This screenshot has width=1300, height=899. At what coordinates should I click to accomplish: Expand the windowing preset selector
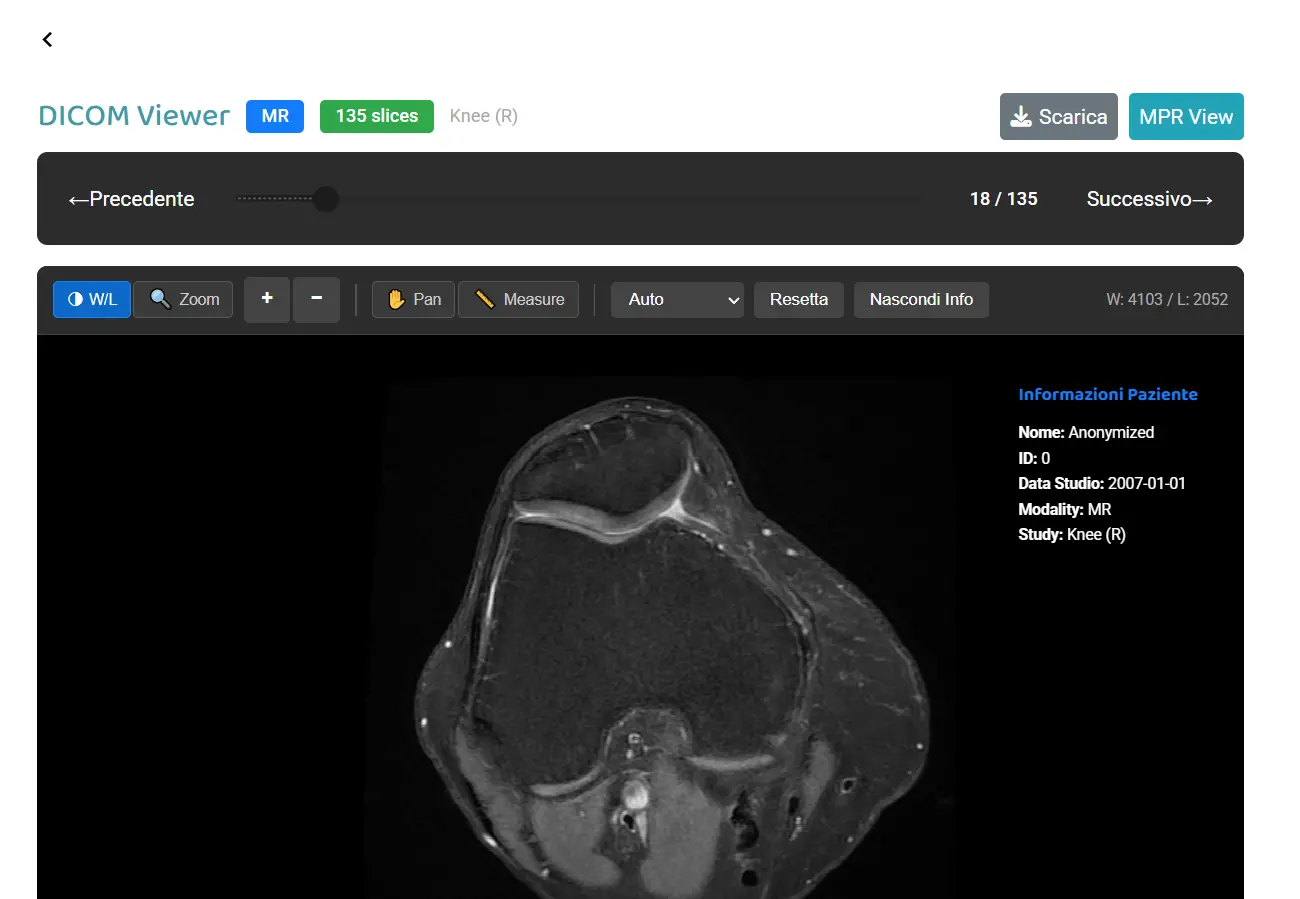[677, 299]
